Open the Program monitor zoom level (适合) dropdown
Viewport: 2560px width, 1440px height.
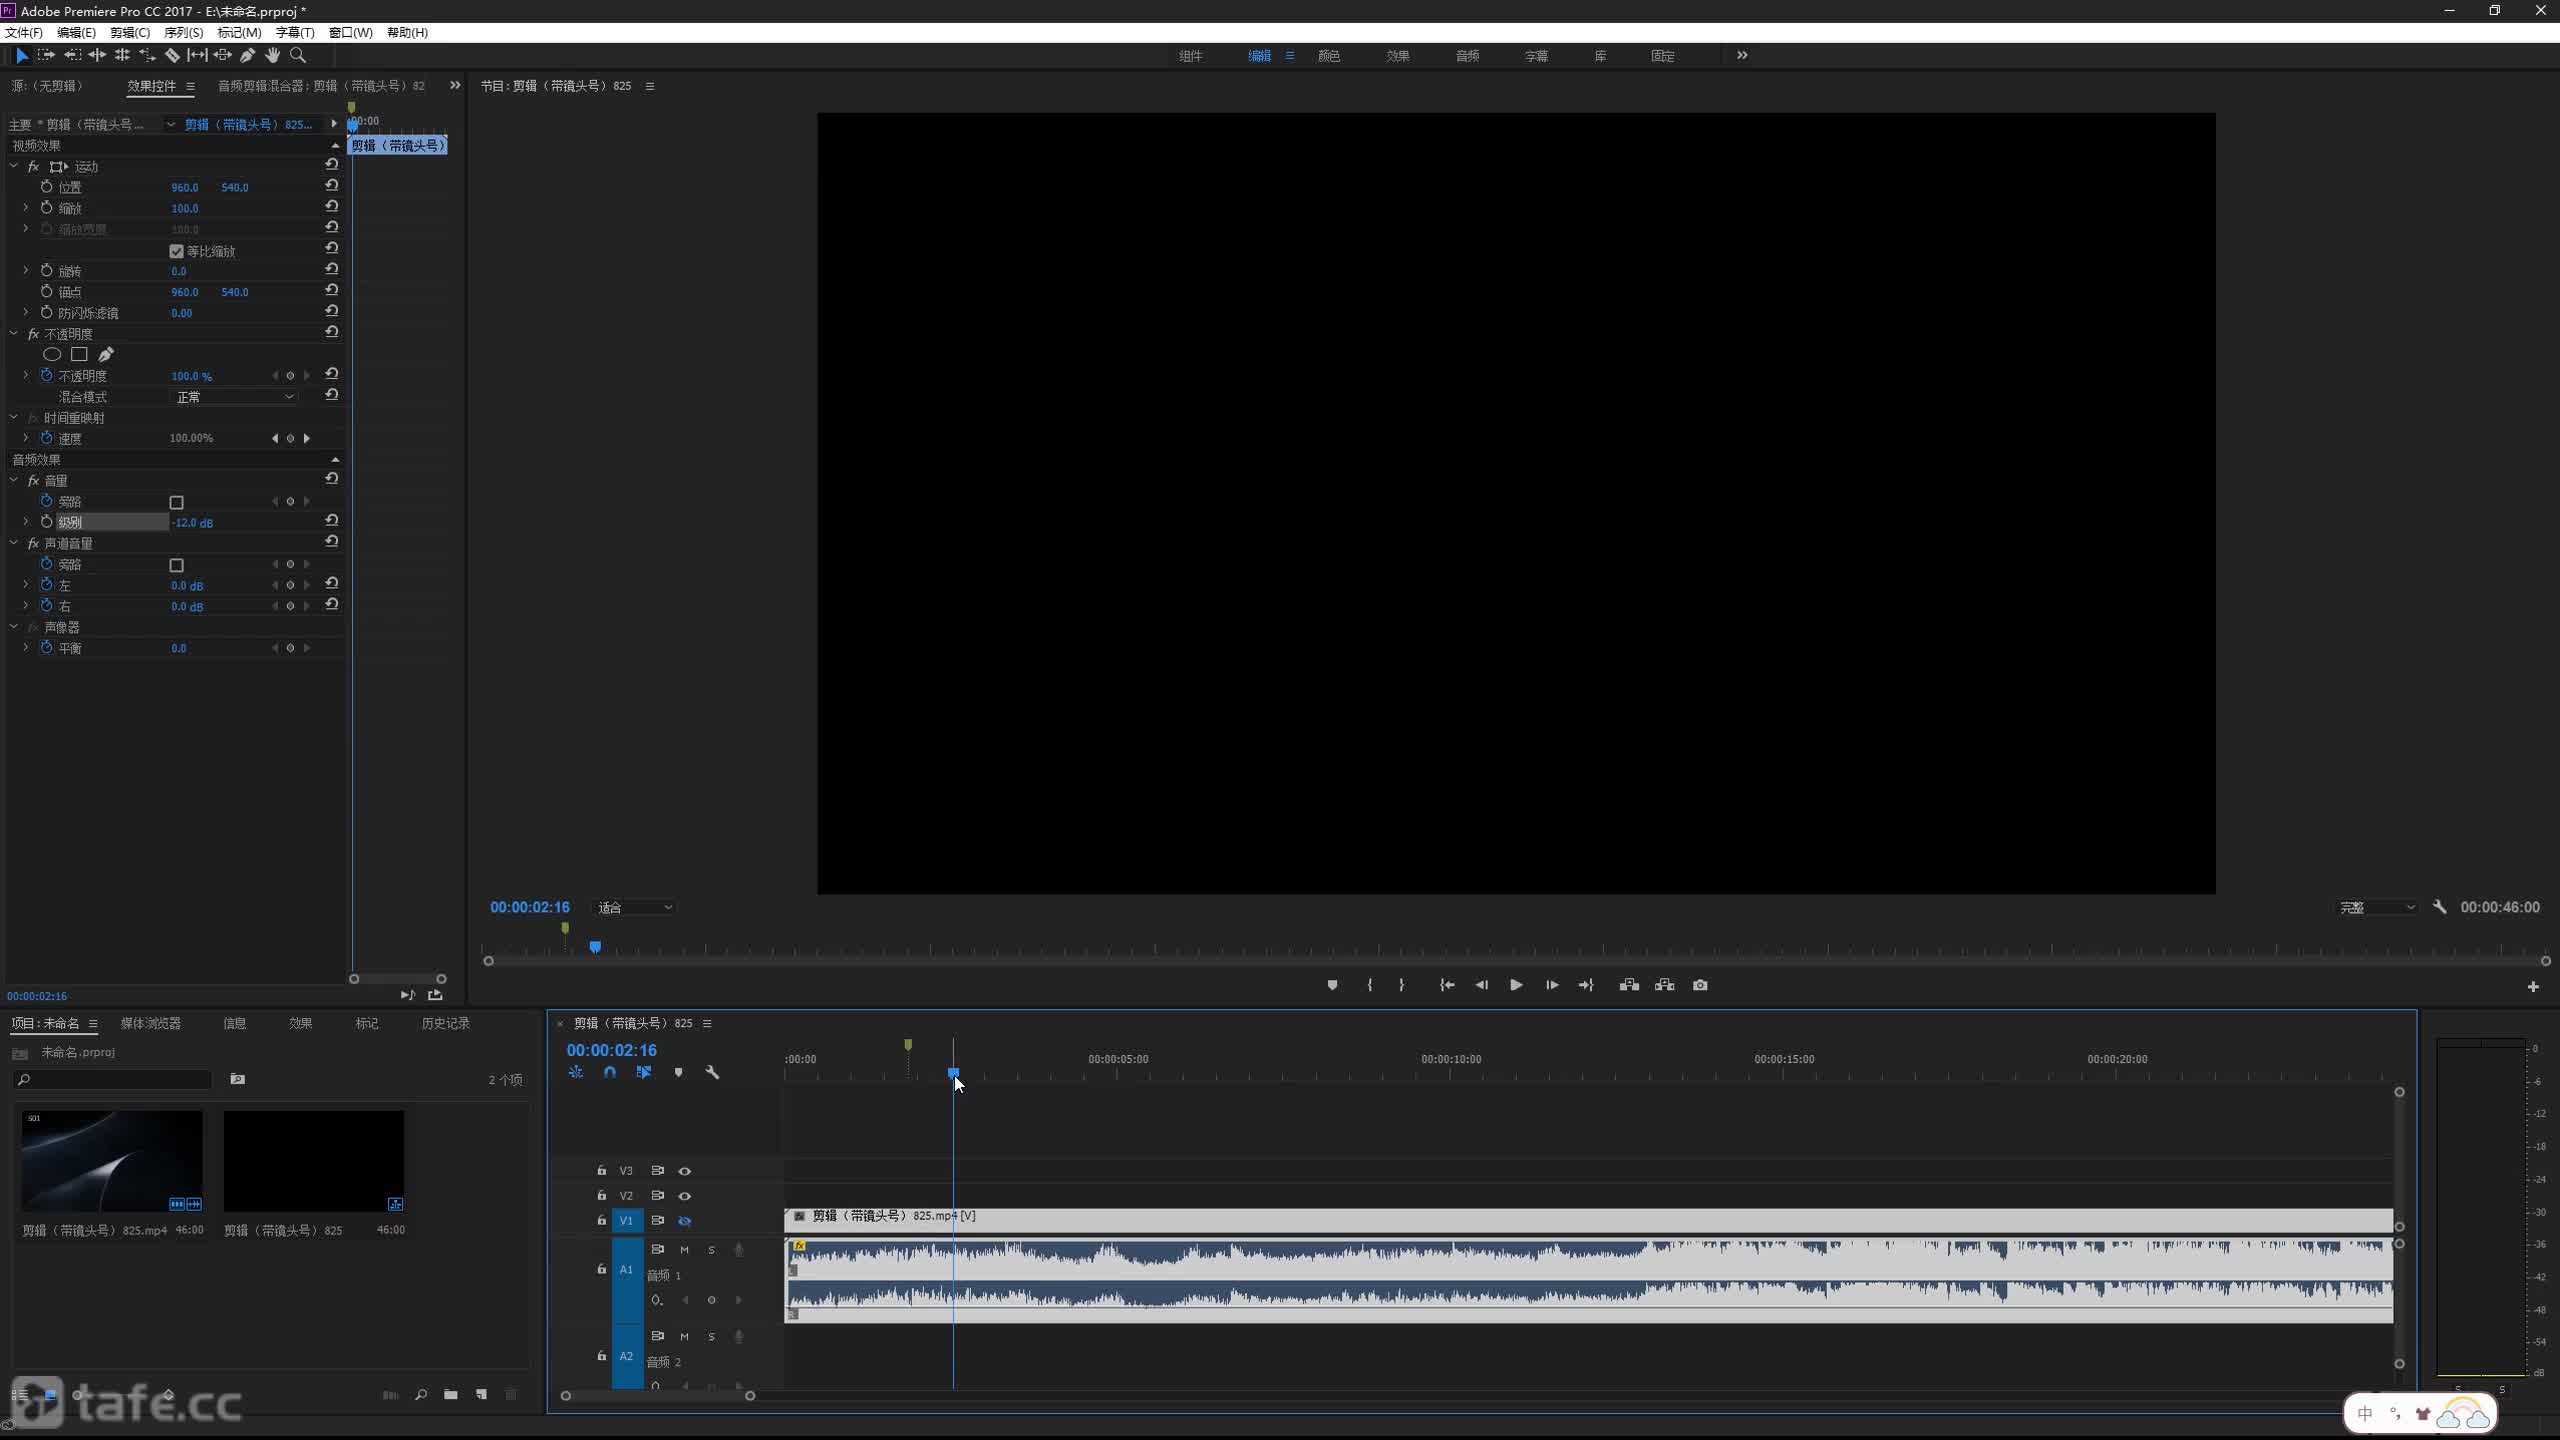pyautogui.click(x=634, y=907)
